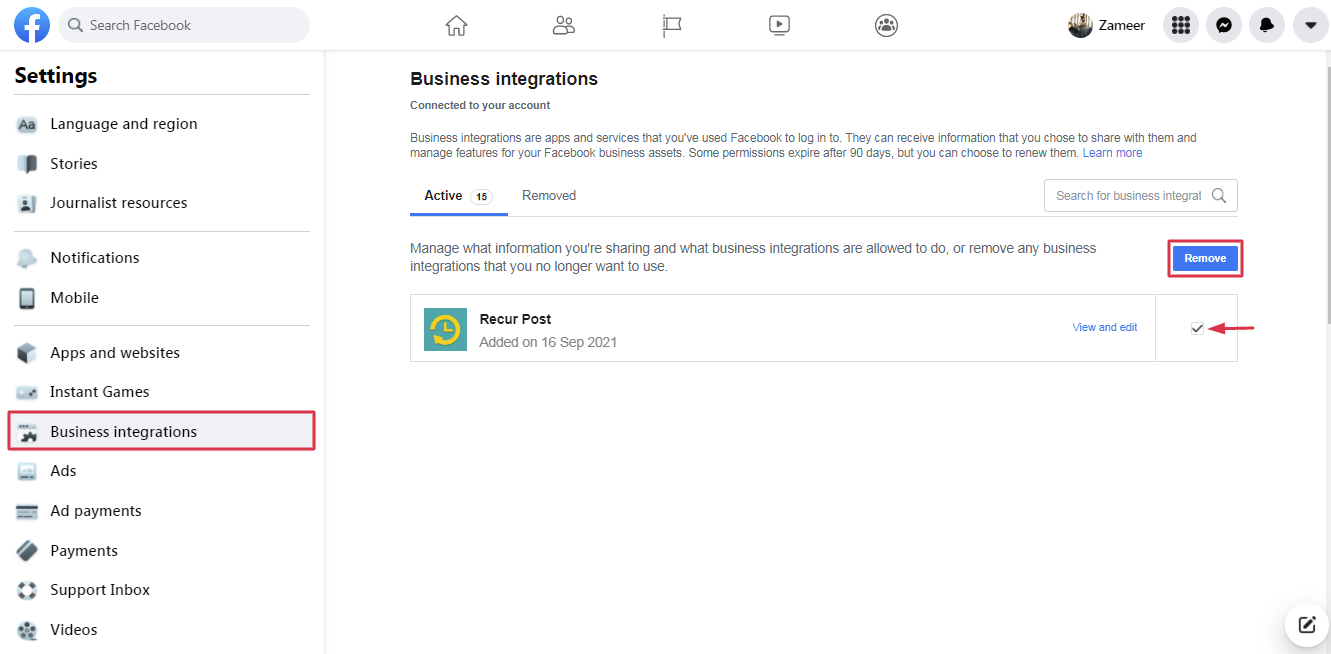
Task: Click the Recur Post name text
Action: [515, 319]
